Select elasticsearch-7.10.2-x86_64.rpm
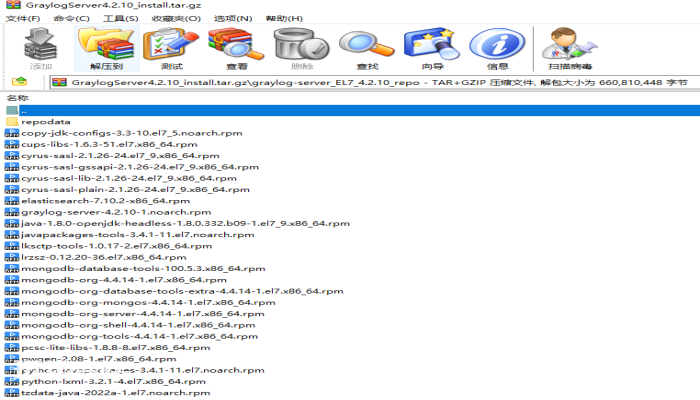The image size is (700, 400). click(106, 200)
